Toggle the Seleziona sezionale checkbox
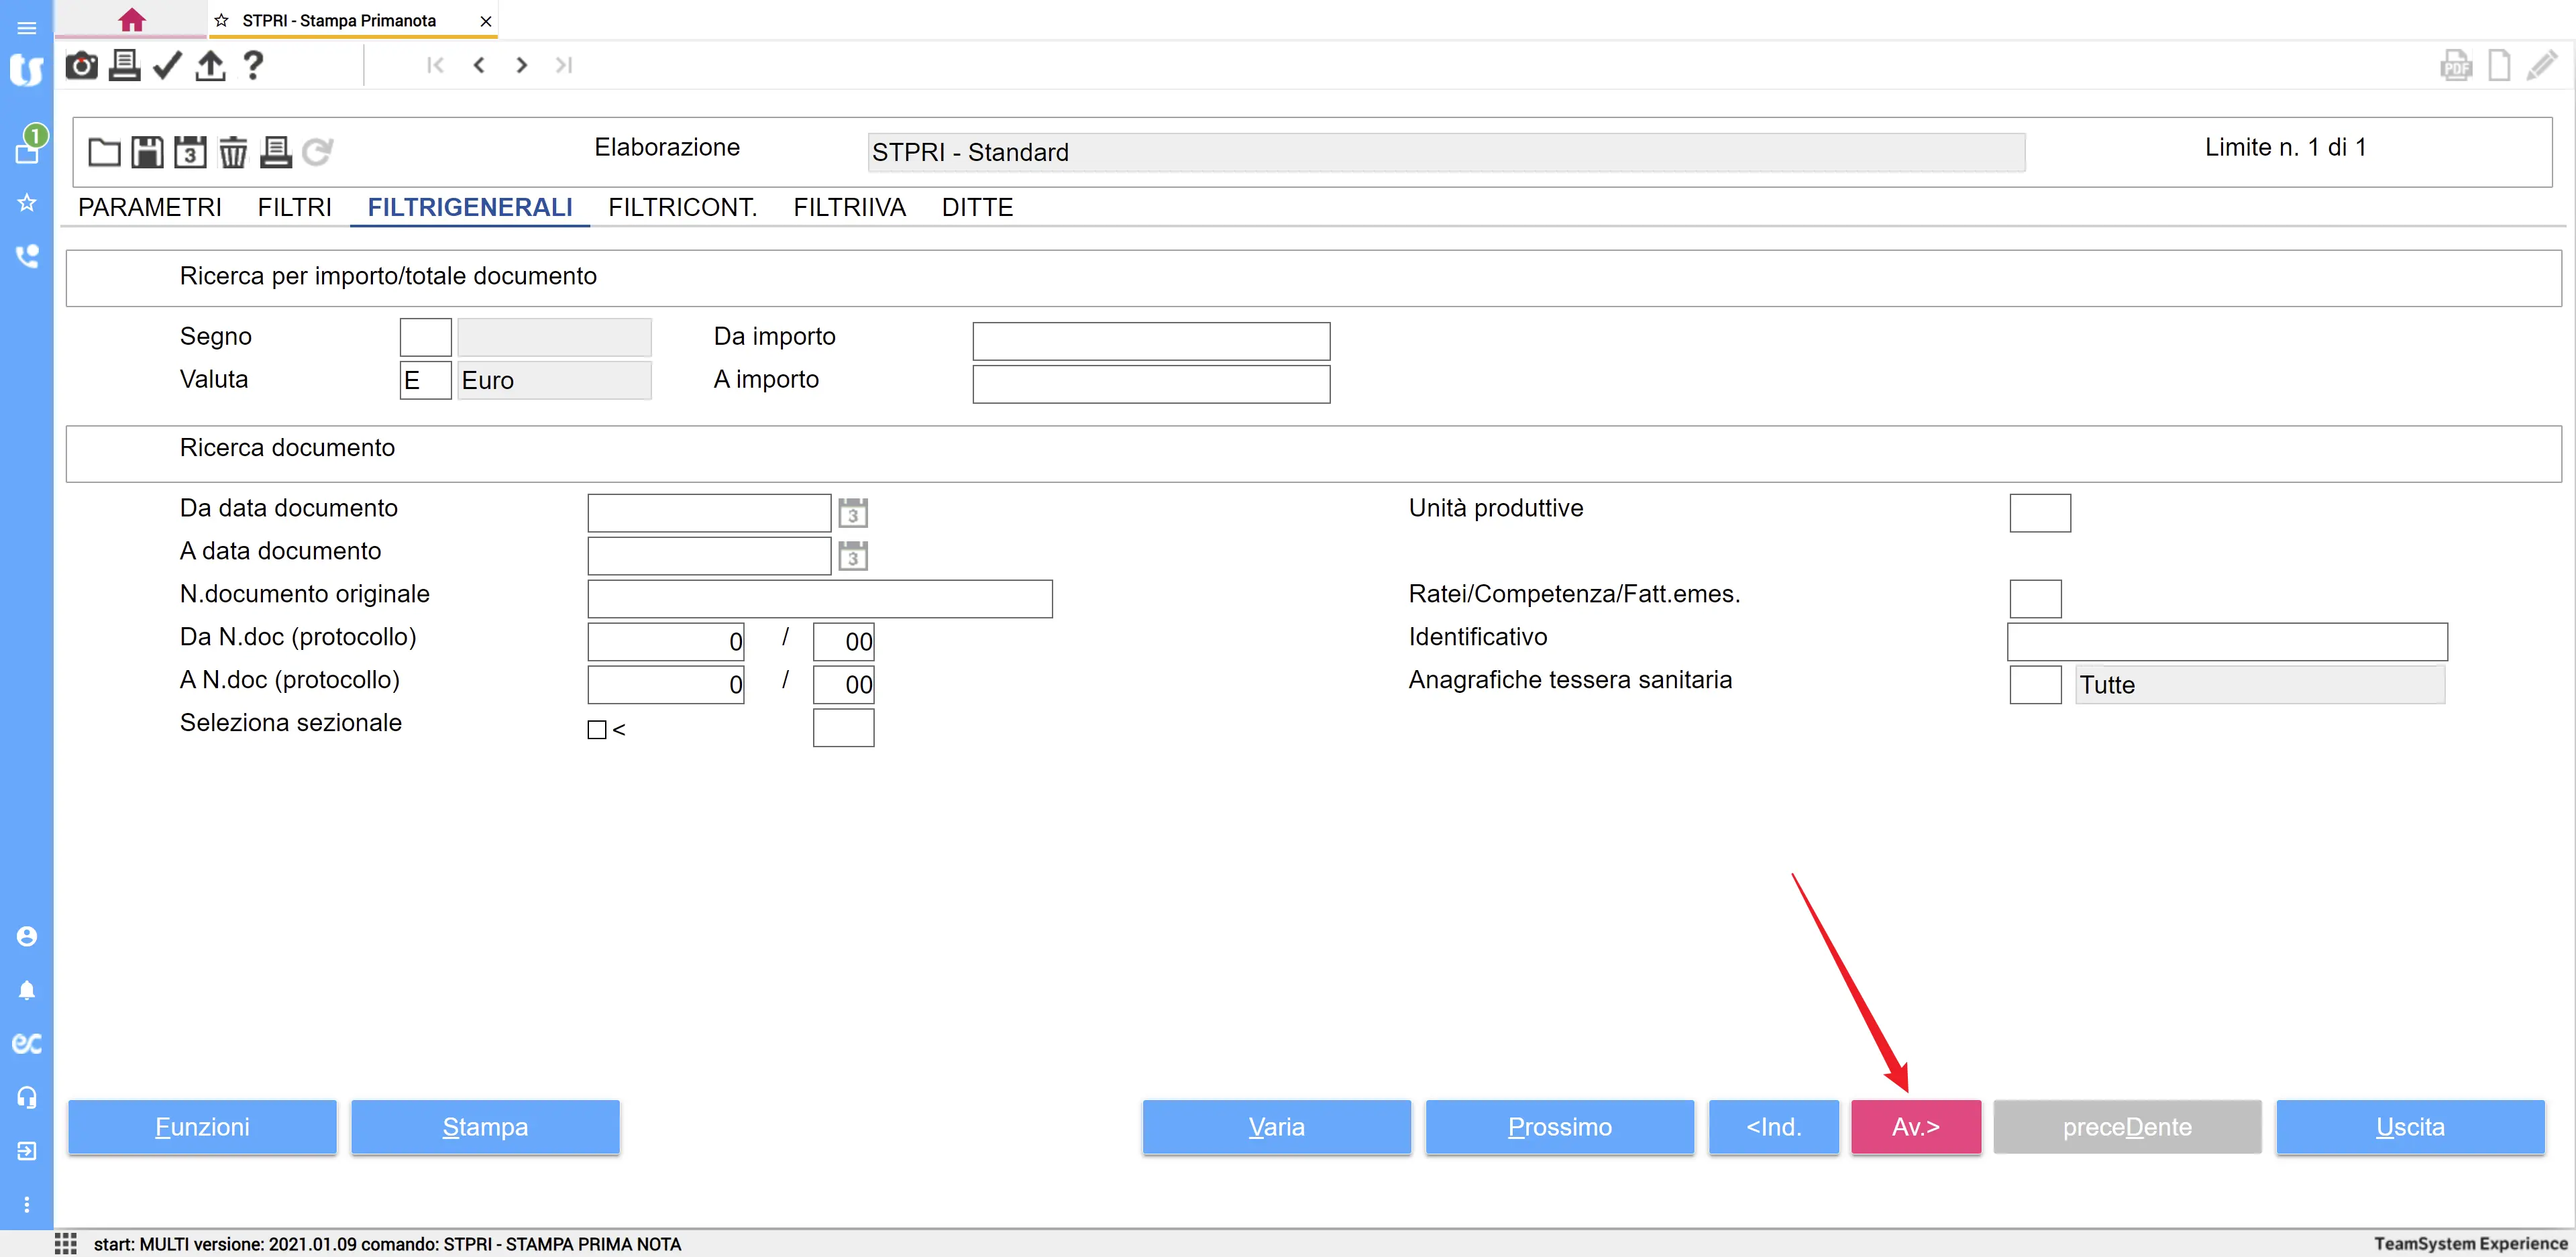This screenshot has width=2576, height=1257. (597, 730)
